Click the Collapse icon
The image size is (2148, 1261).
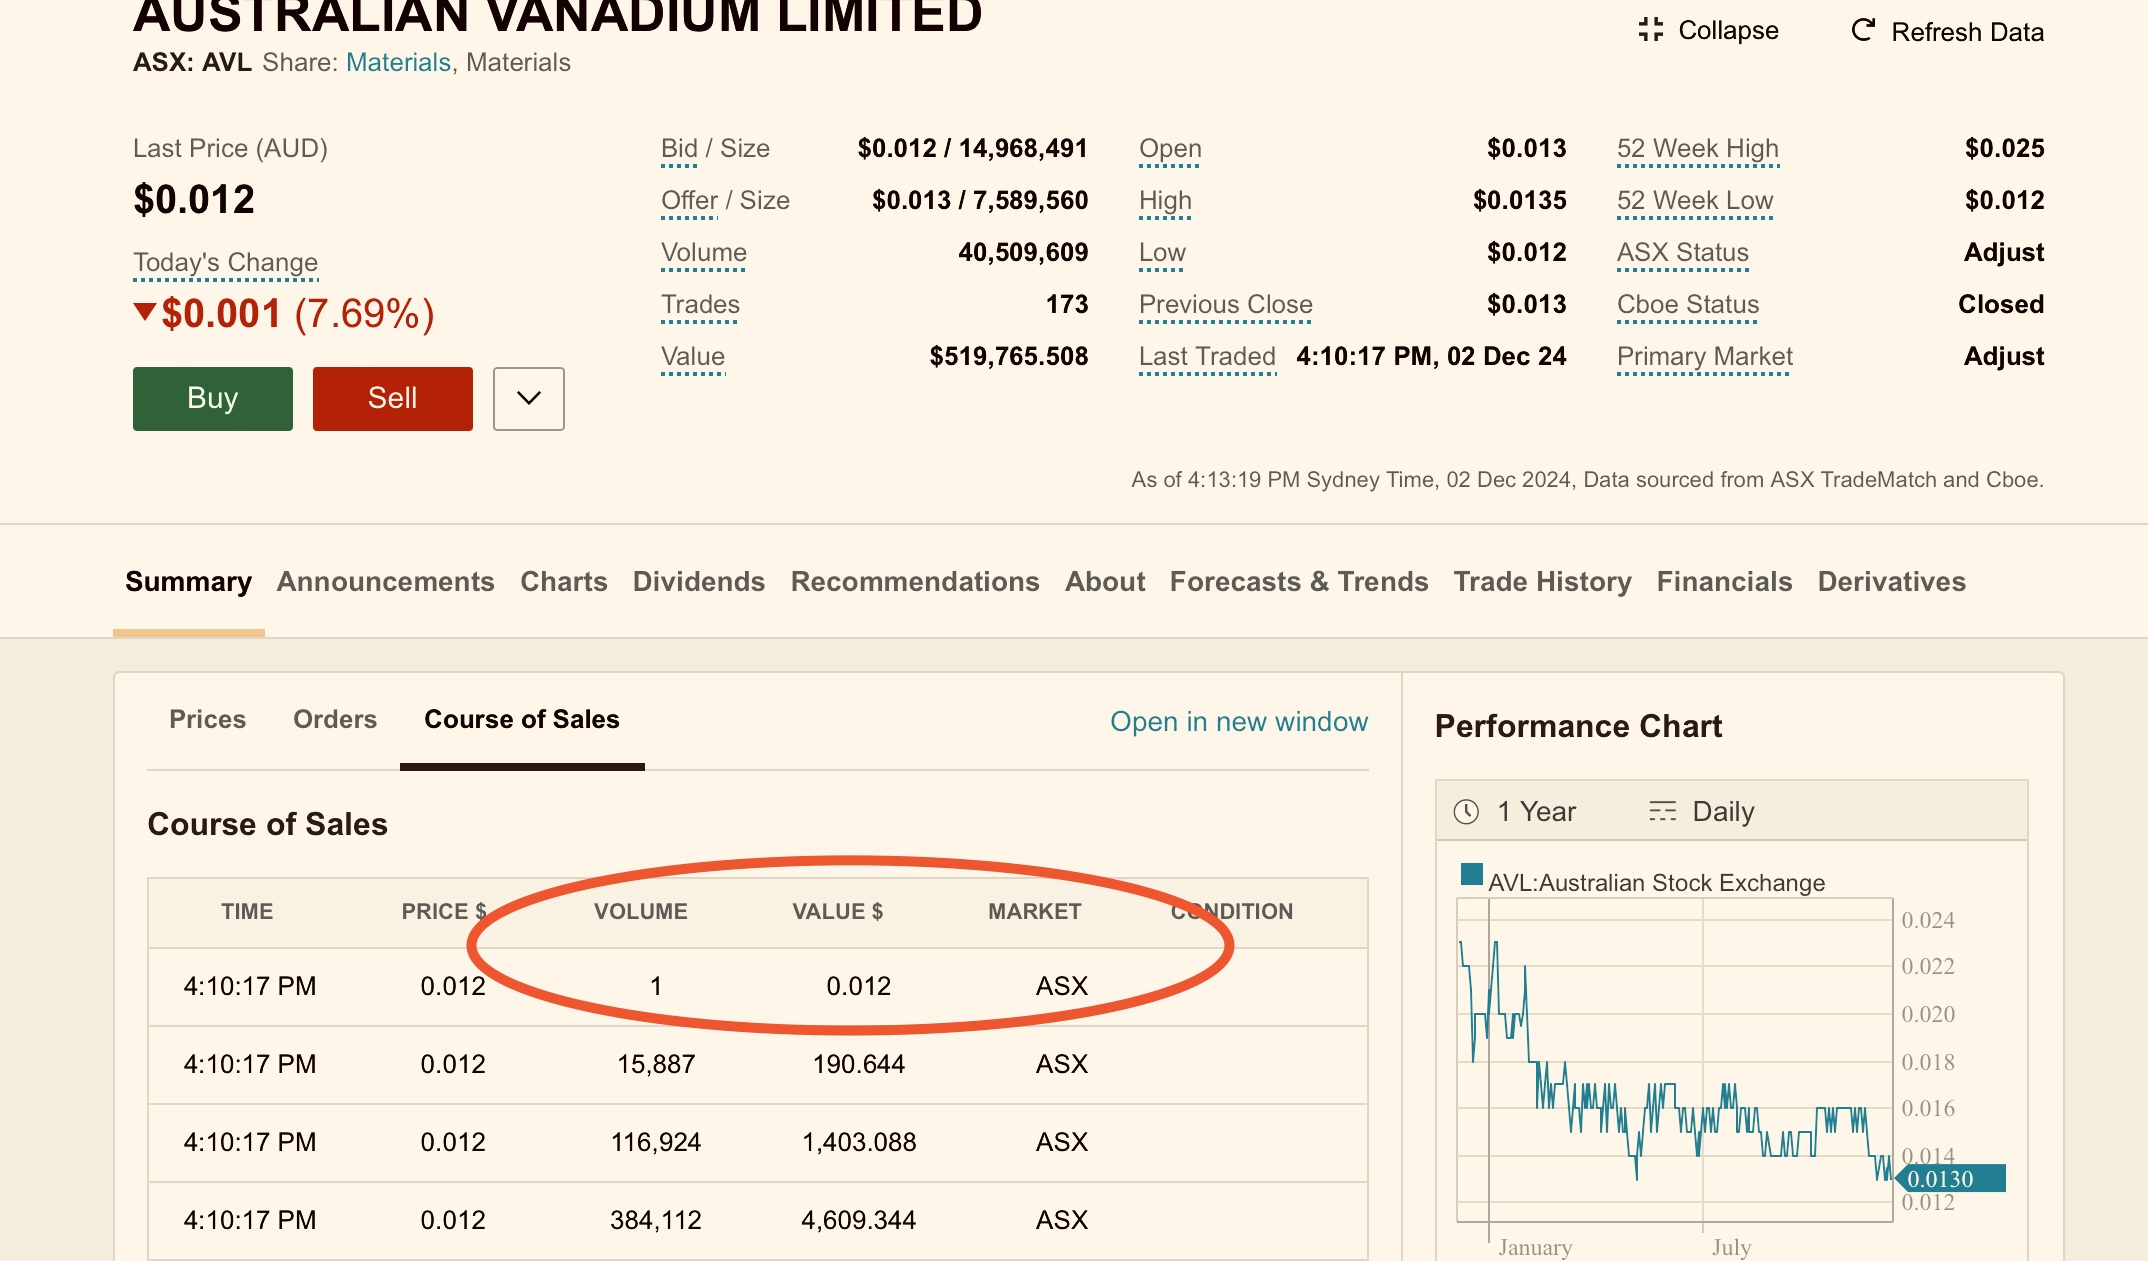coord(1650,30)
